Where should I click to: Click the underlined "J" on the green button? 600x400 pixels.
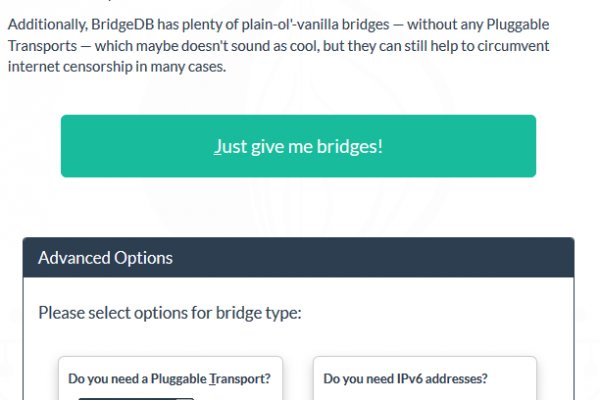[217, 146]
